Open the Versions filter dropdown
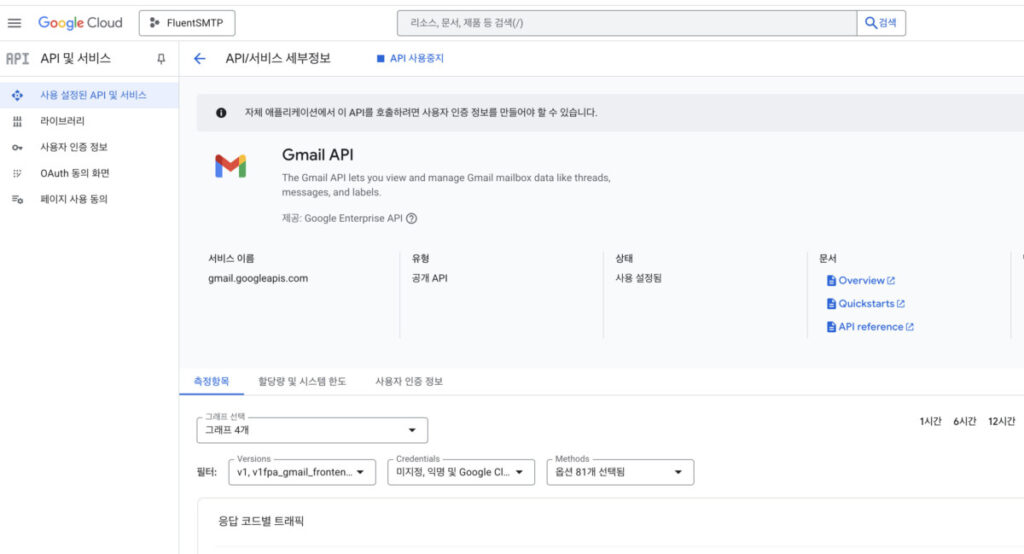Screen dimensions: 1024x554 [302, 472]
